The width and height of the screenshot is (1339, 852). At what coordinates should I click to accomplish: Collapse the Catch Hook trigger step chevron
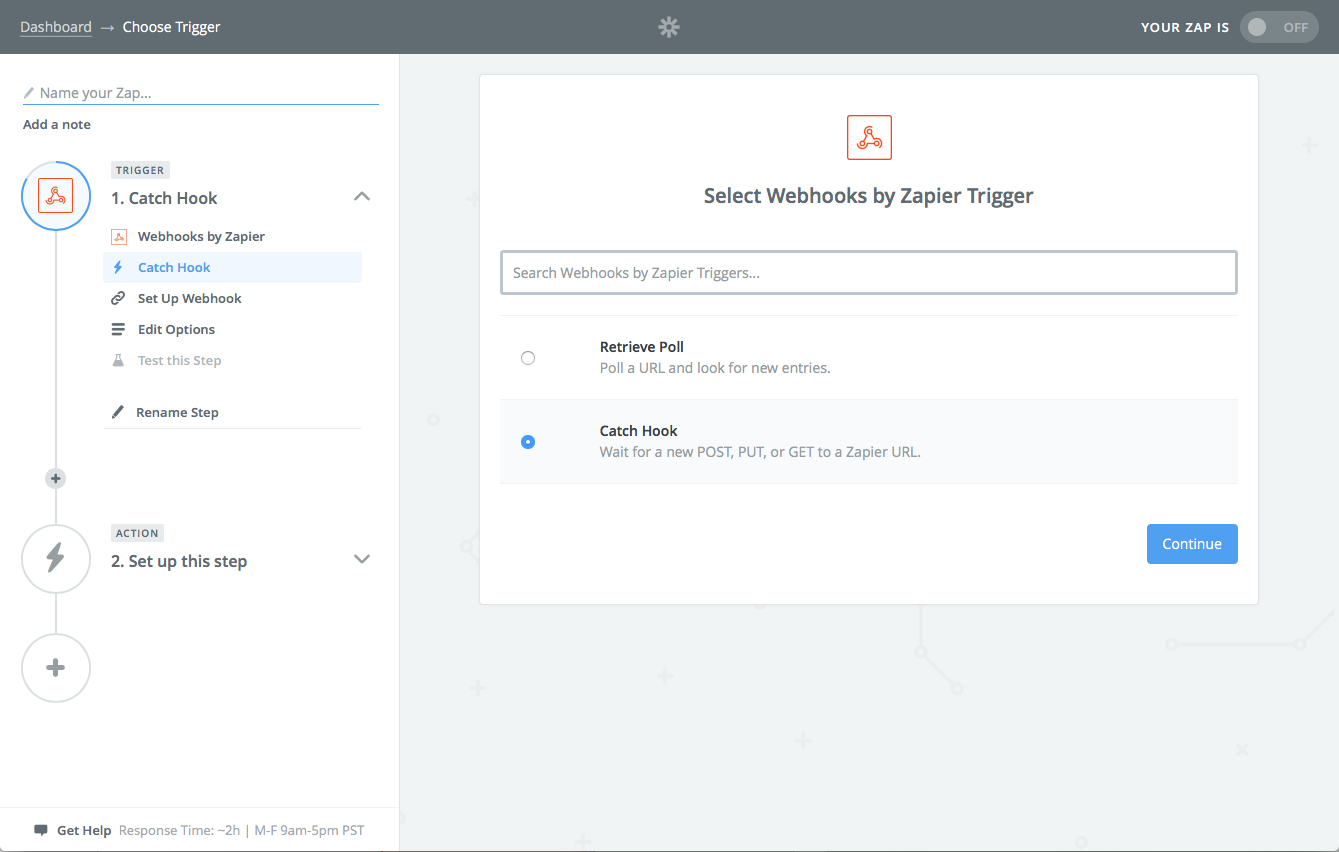point(362,197)
